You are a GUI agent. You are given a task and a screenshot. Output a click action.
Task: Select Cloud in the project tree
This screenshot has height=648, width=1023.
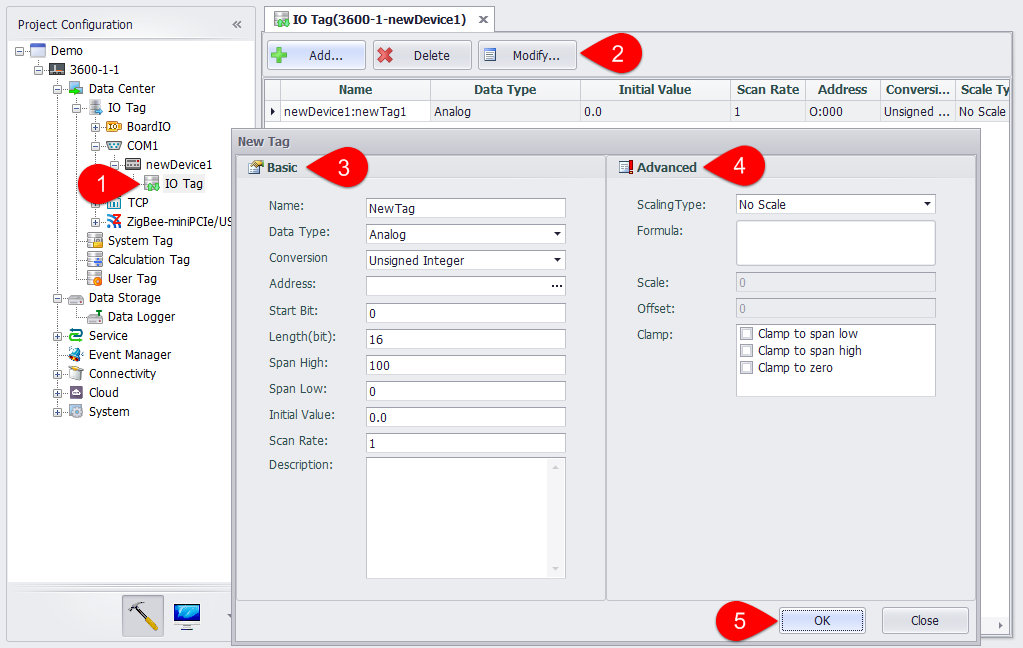pos(103,393)
